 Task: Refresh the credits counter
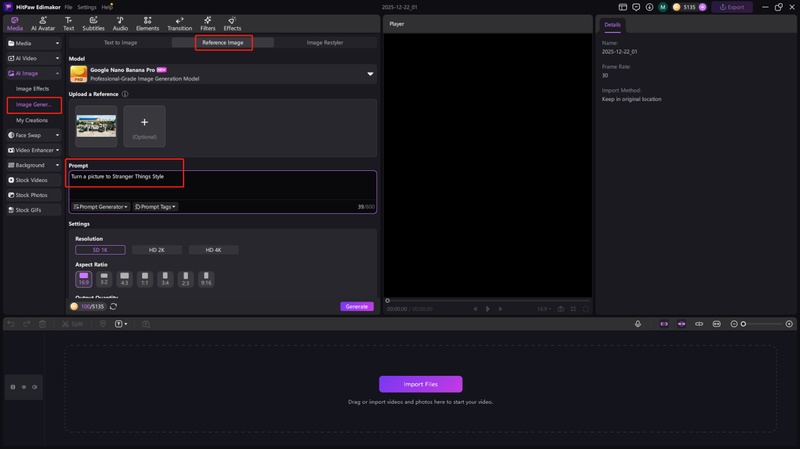click(113, 307)
